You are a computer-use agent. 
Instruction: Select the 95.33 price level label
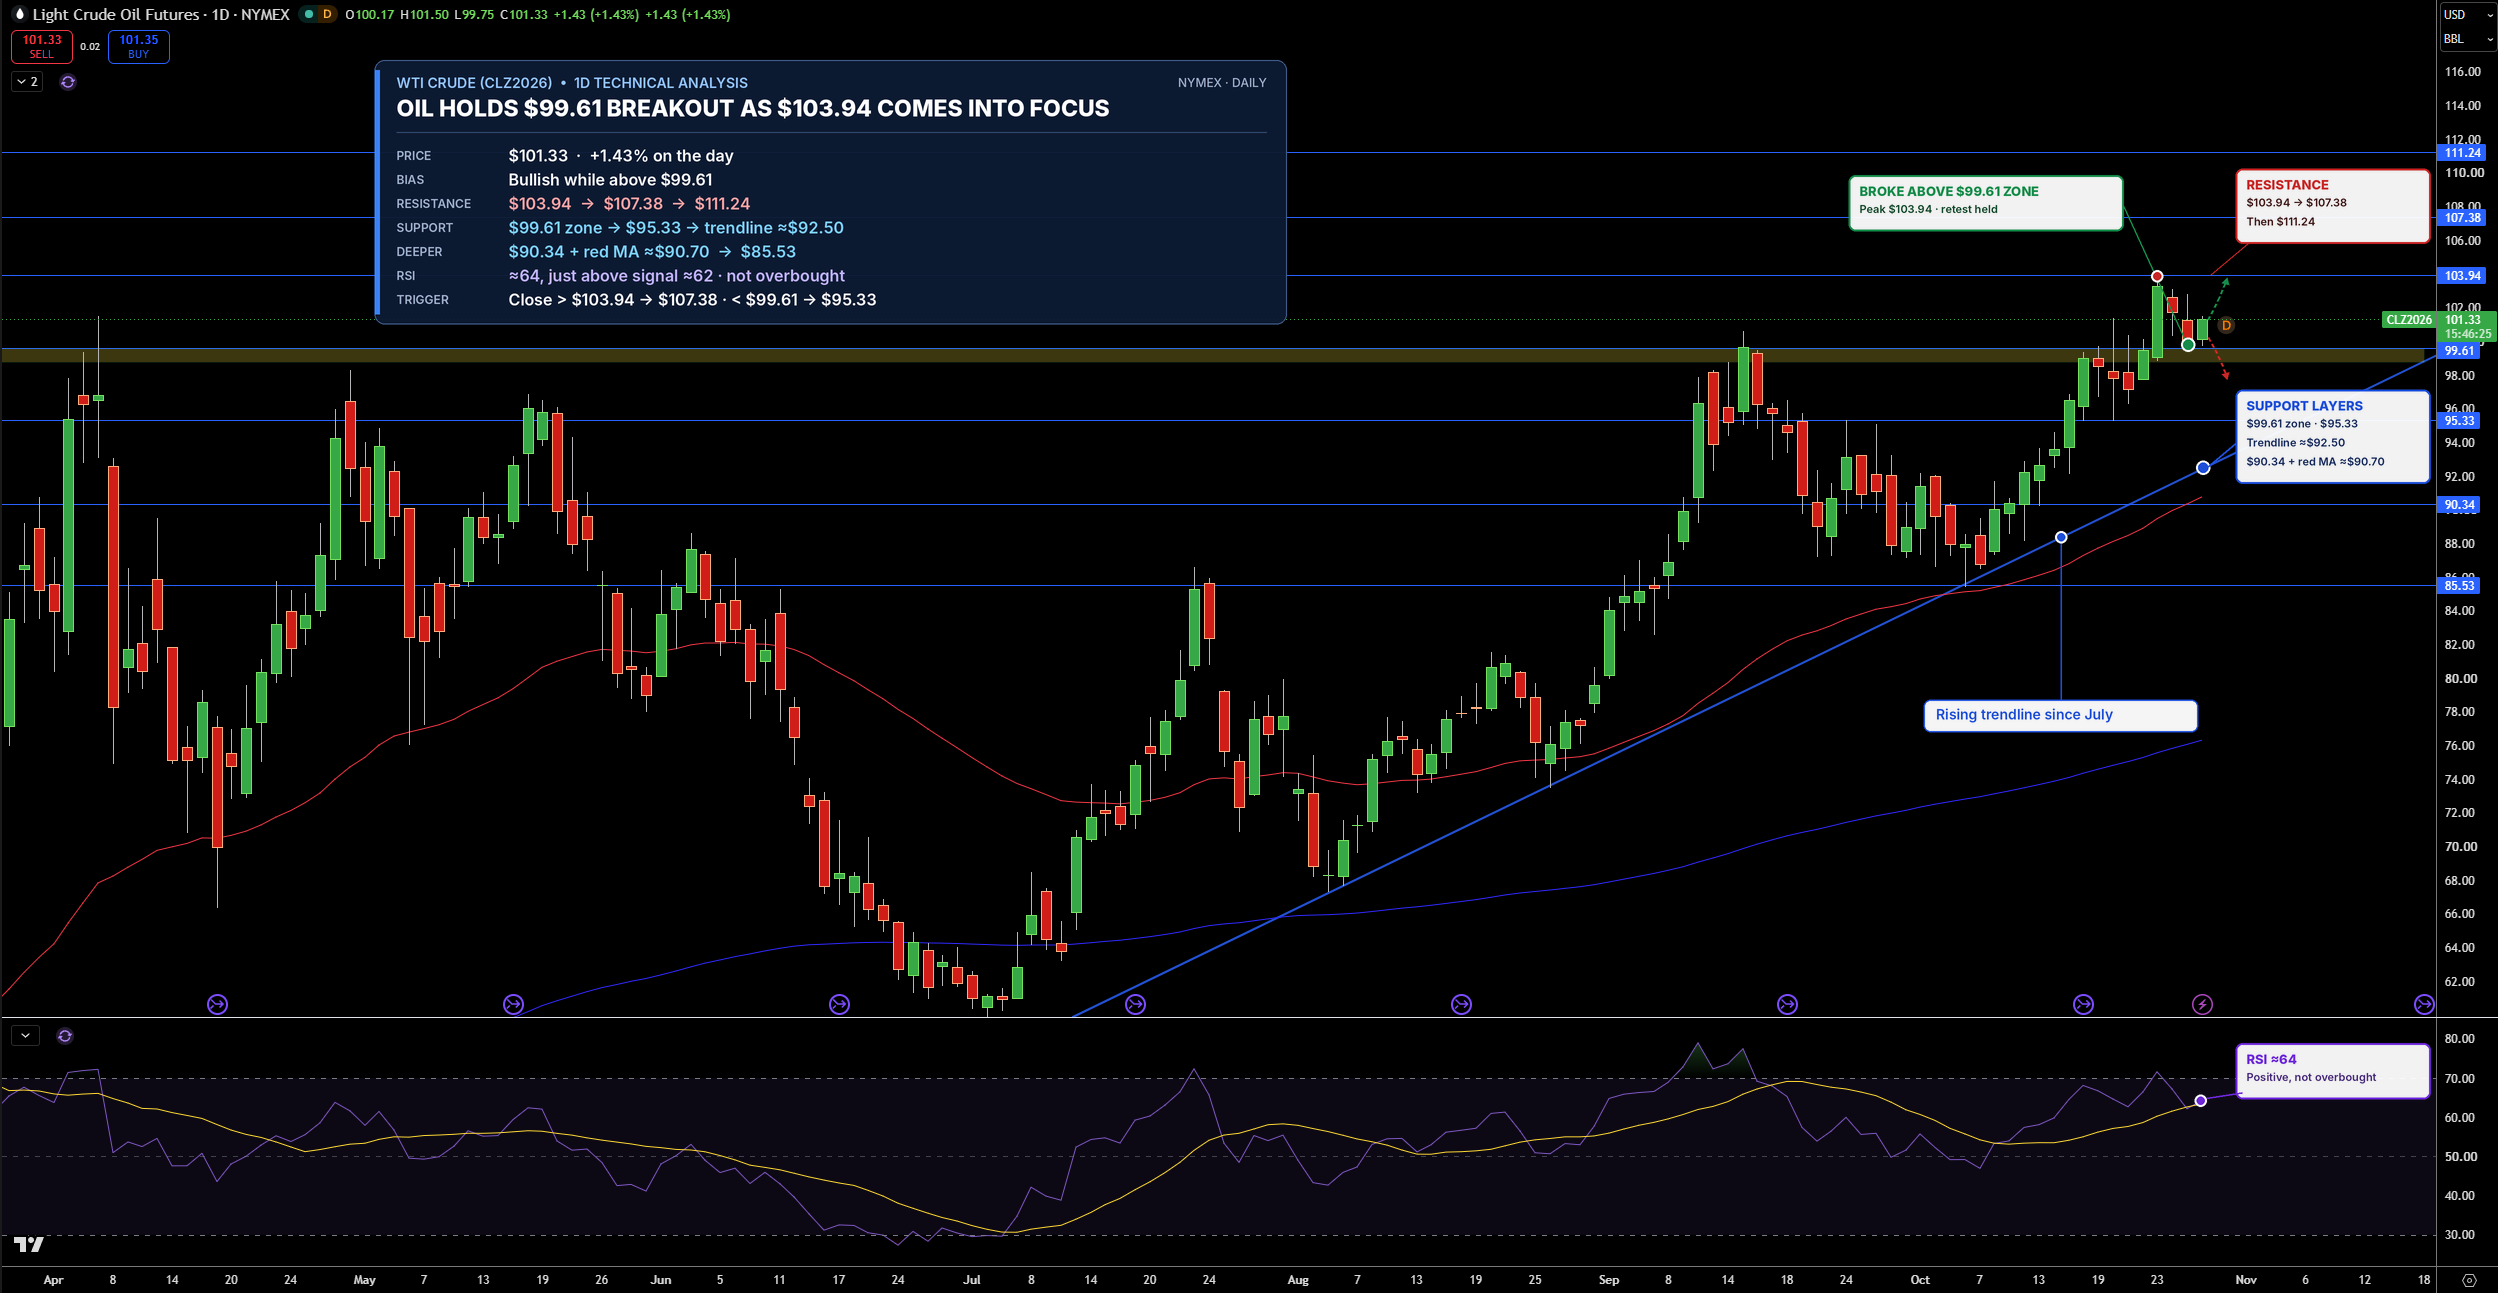2460,421
